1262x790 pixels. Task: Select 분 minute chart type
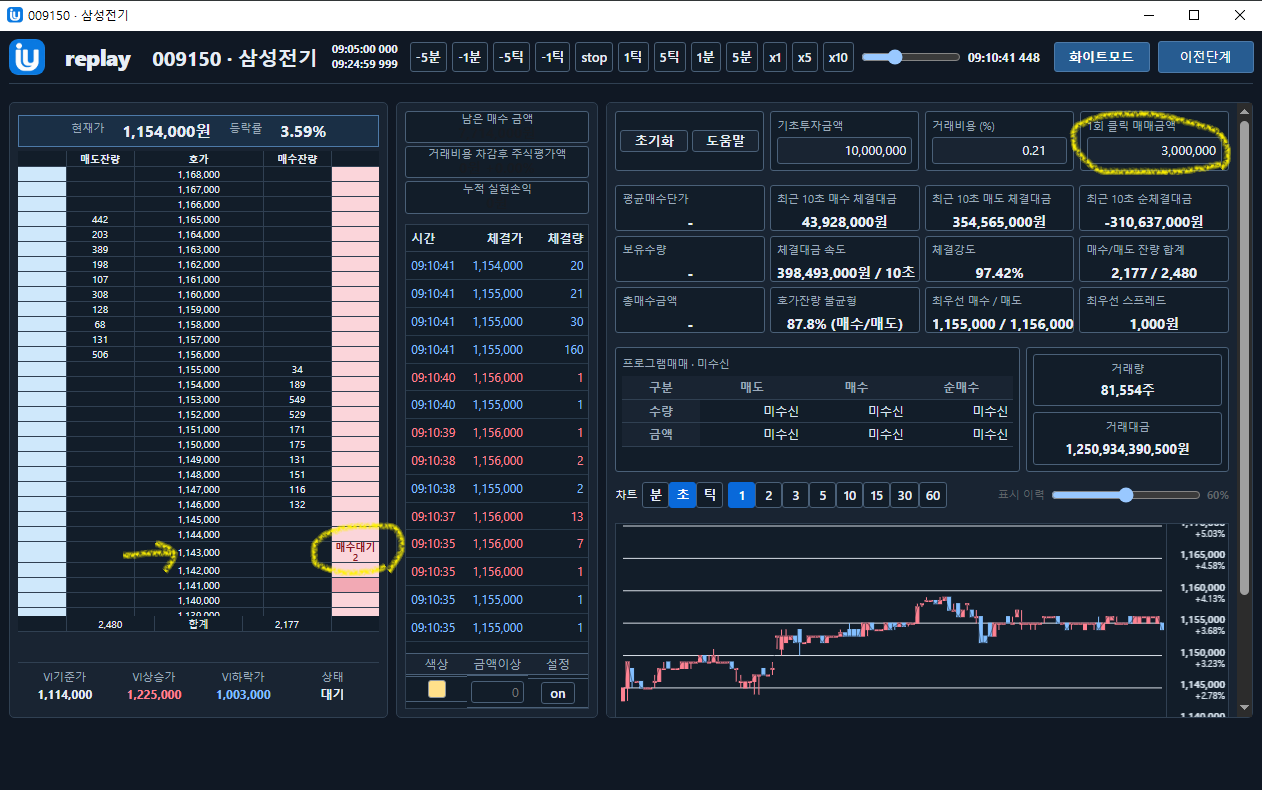tap(655, 495)
